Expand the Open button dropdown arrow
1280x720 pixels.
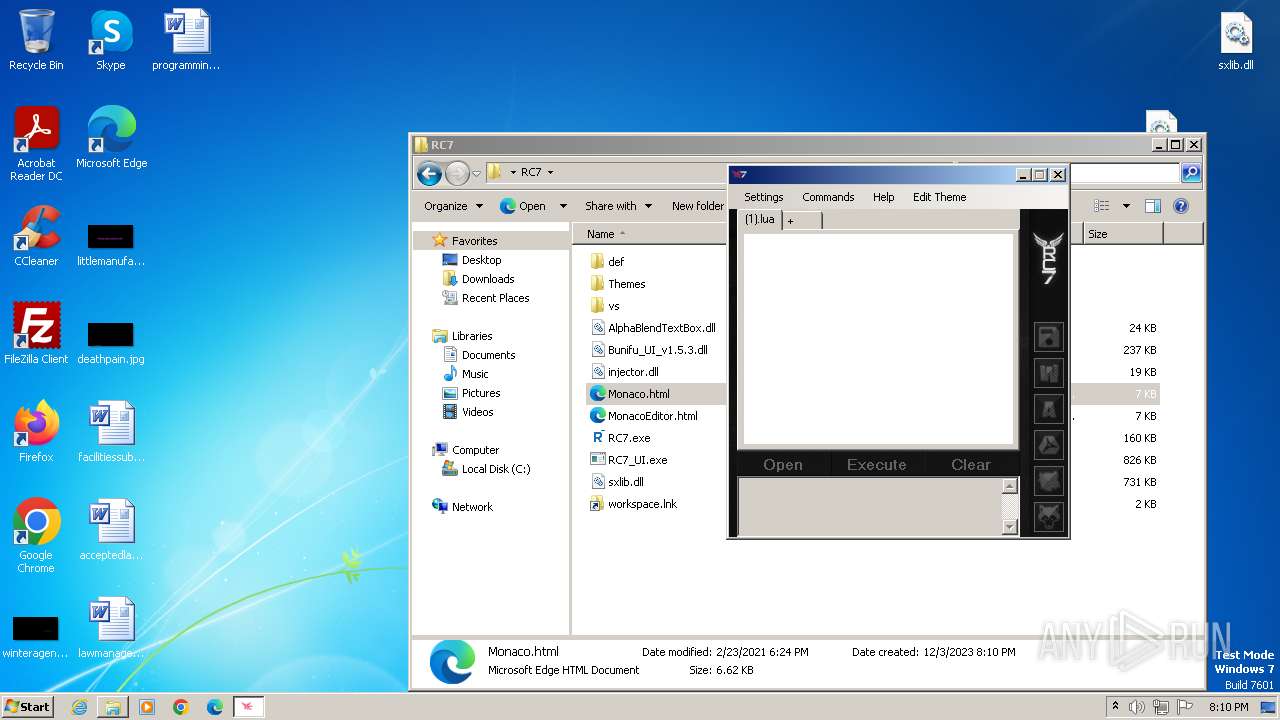563,206
